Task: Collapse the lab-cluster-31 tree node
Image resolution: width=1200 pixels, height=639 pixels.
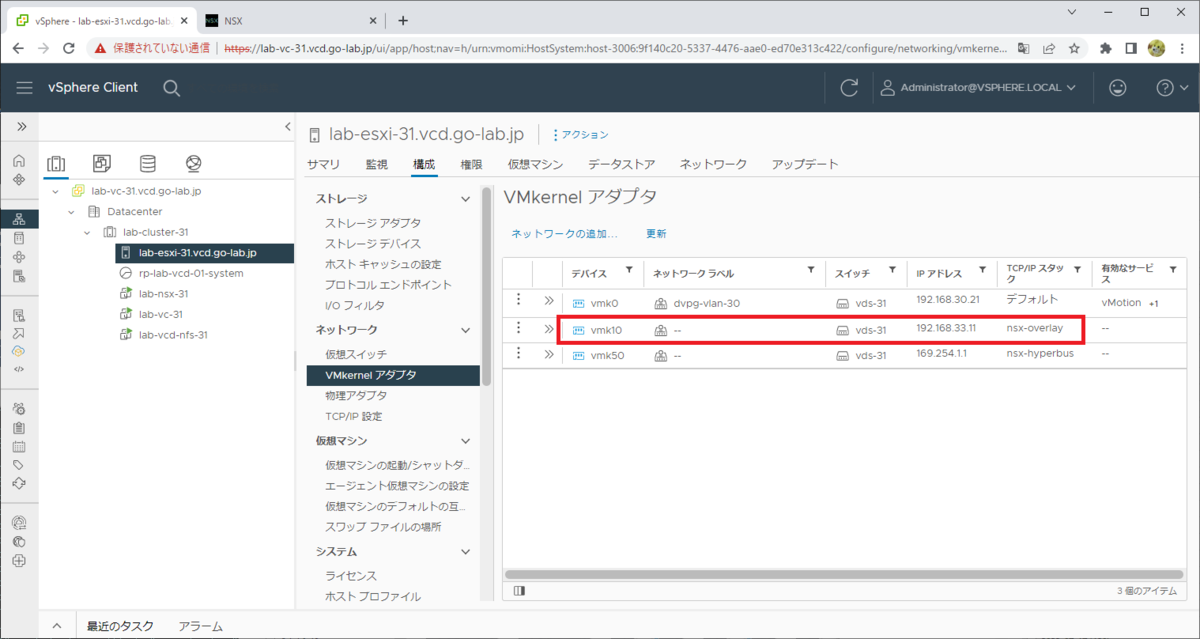Action: (x=88, y=232)
